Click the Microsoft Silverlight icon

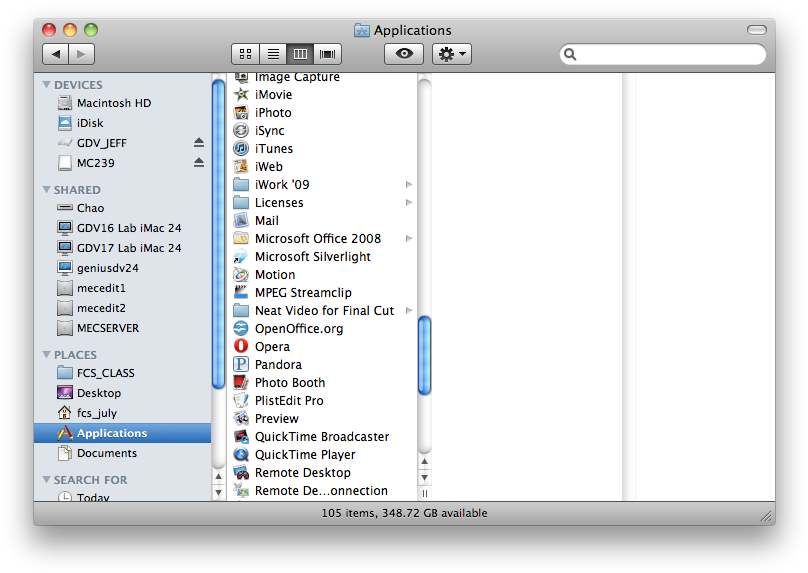point(241,257)
